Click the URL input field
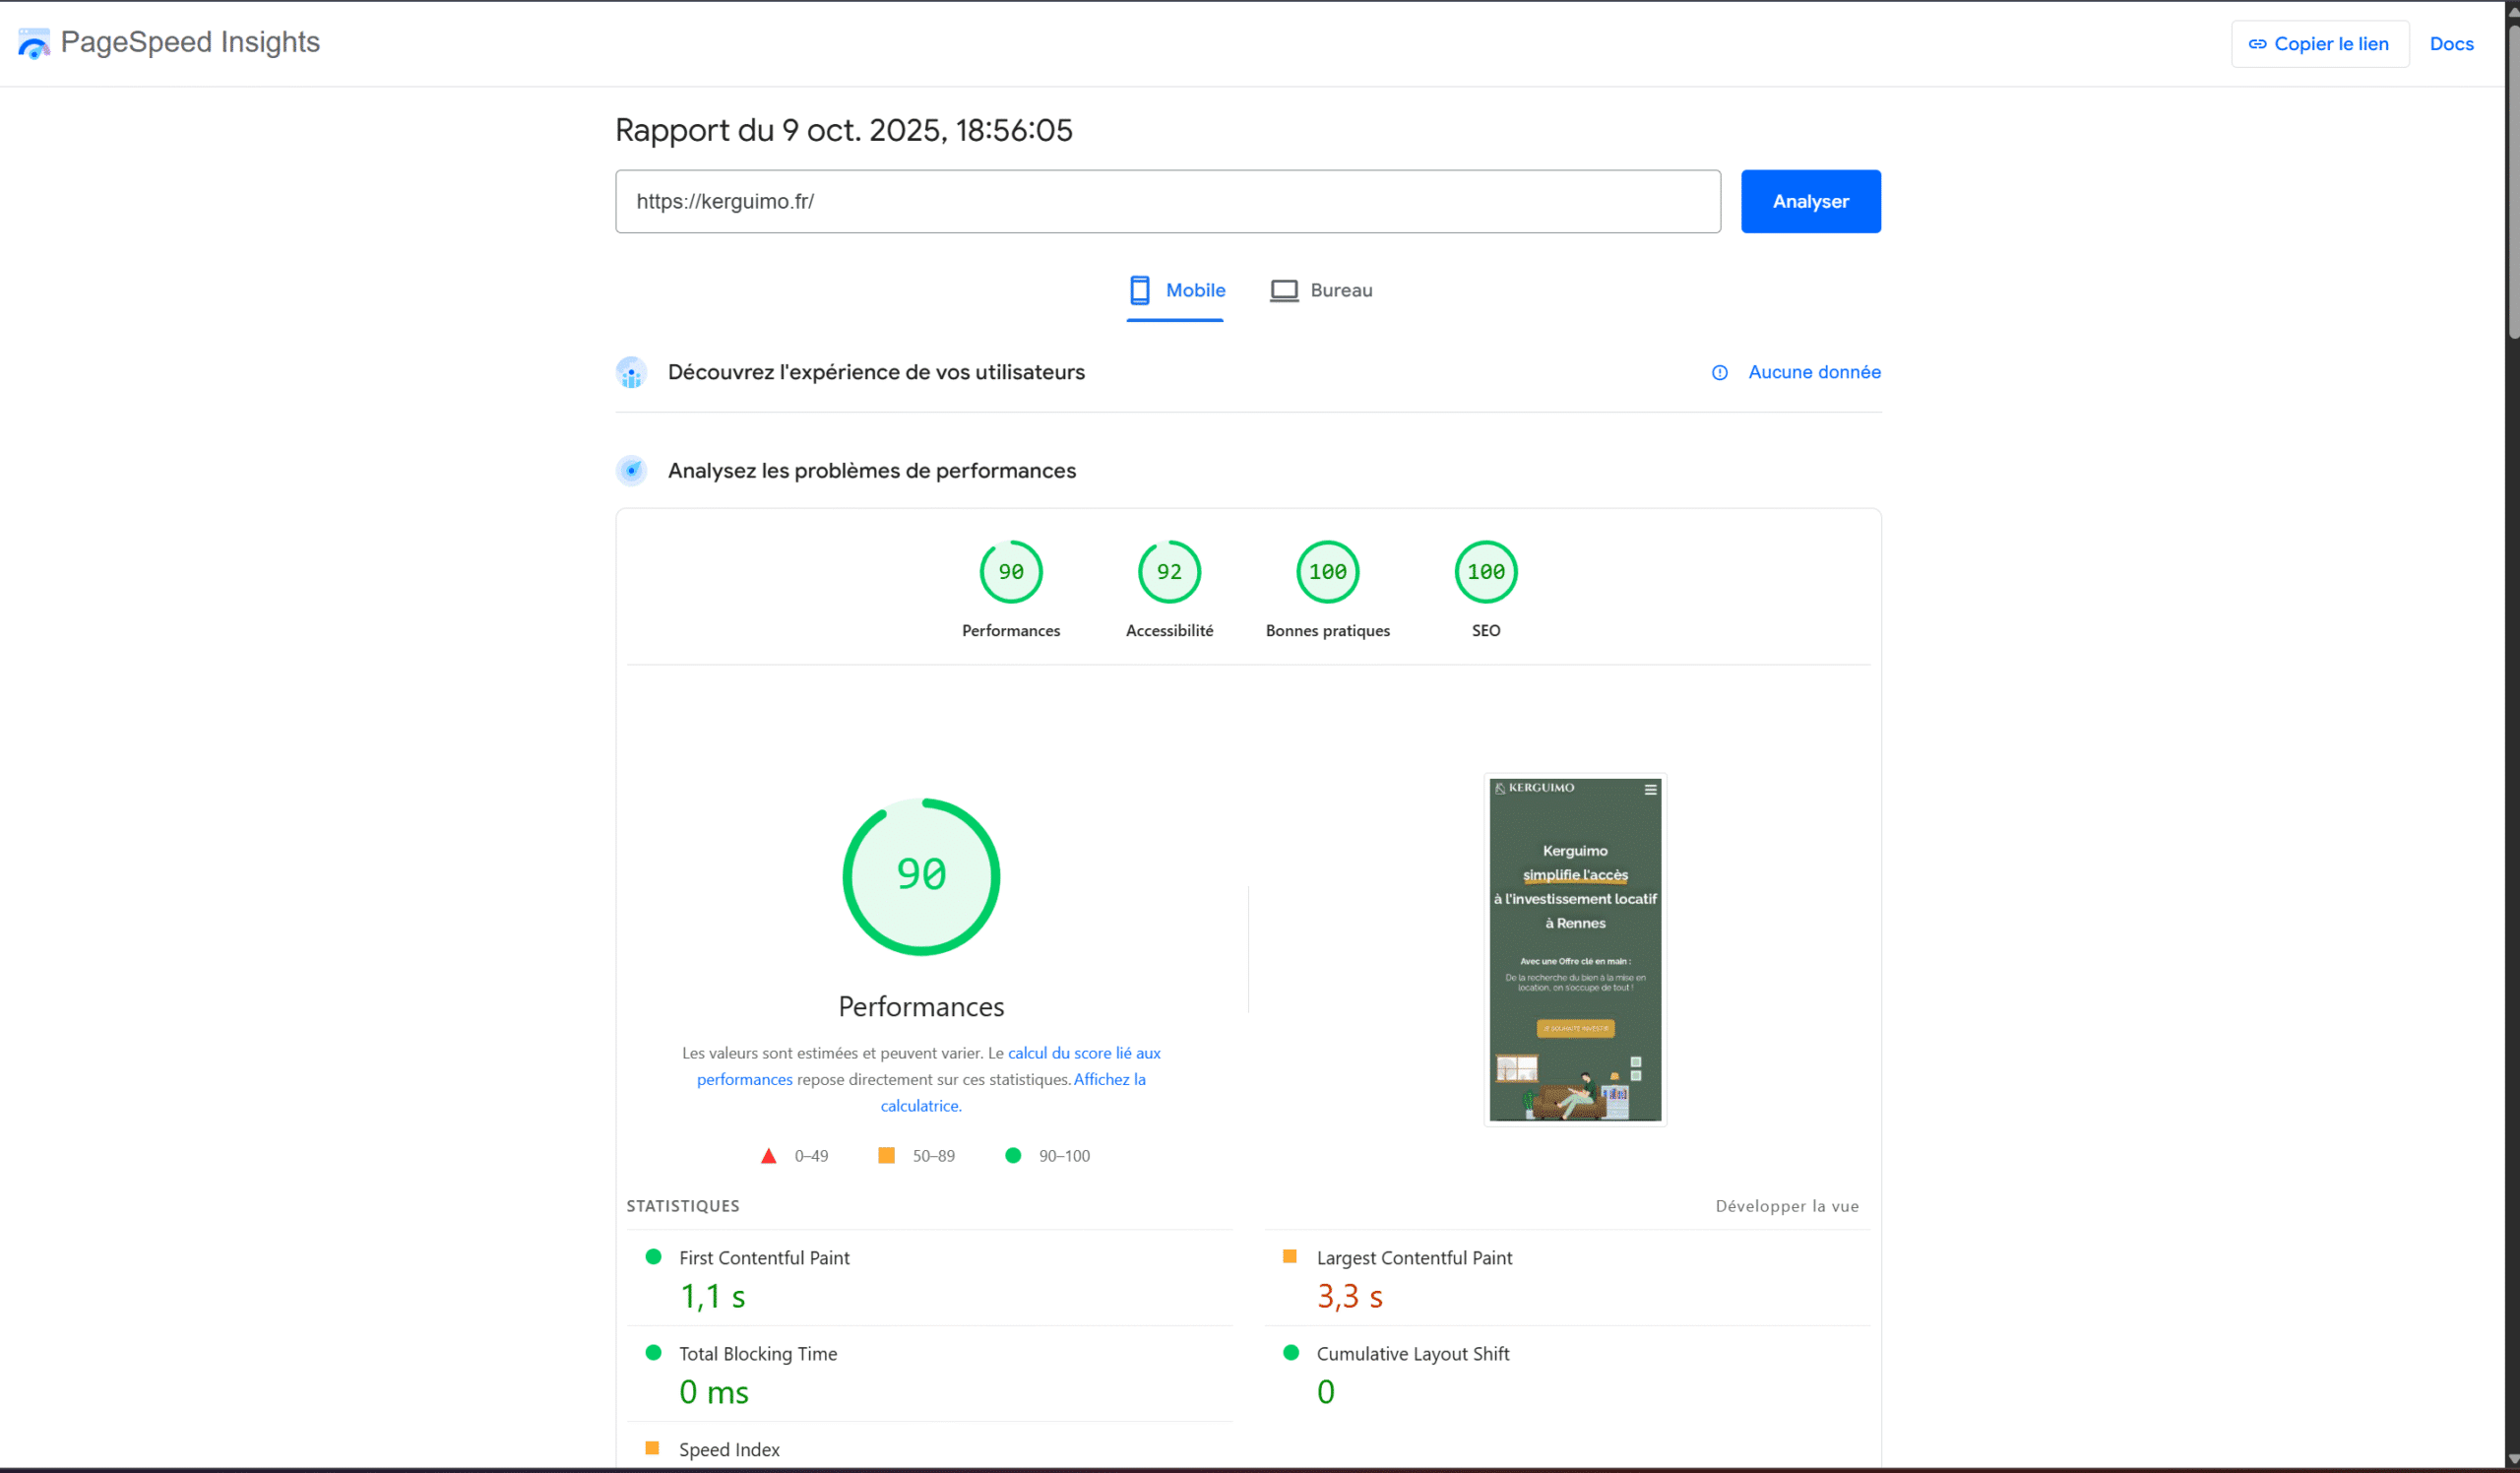Screen dimensions: 2520x1473 1167,202
